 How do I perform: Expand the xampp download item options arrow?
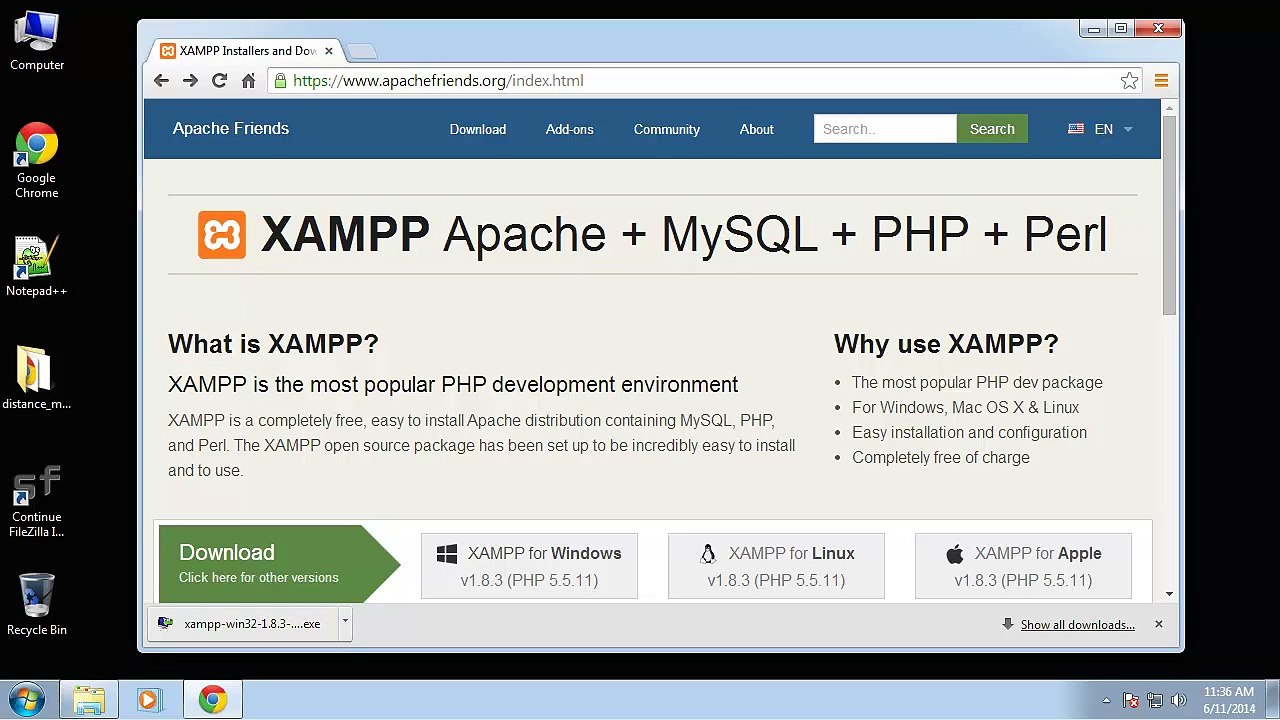click(345, 623)
